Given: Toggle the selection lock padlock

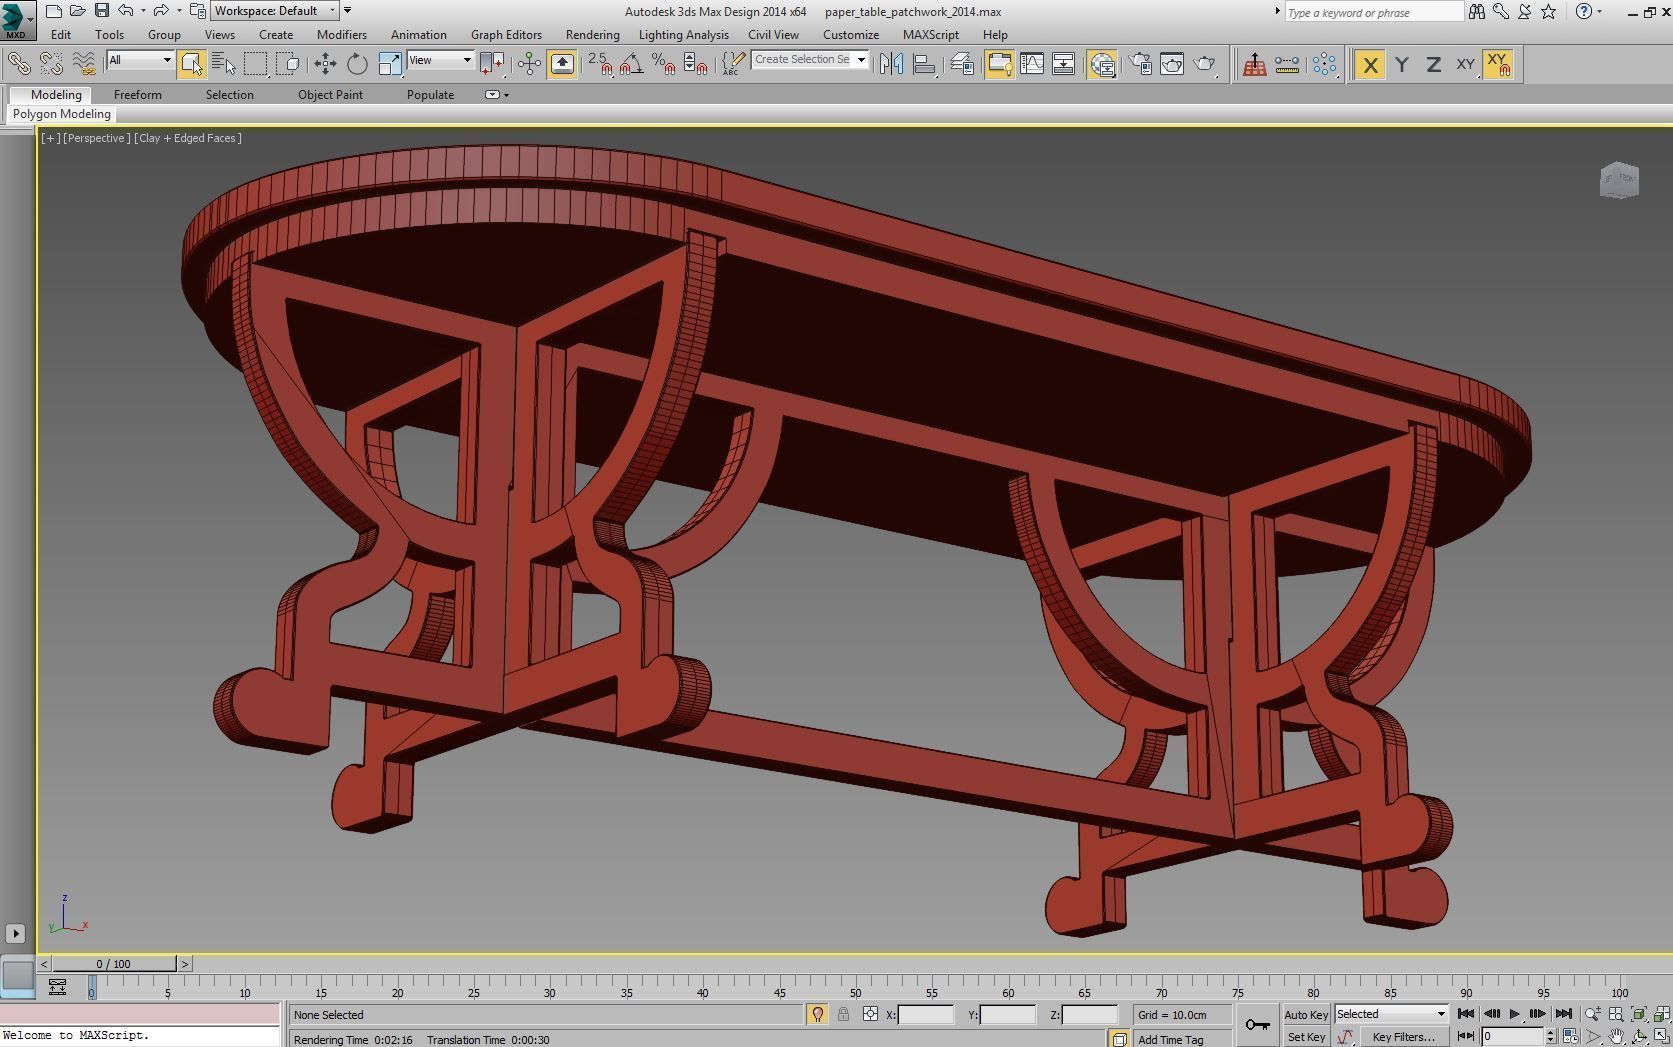Looking at the screenshot, I should click(x=843, y=1014).
